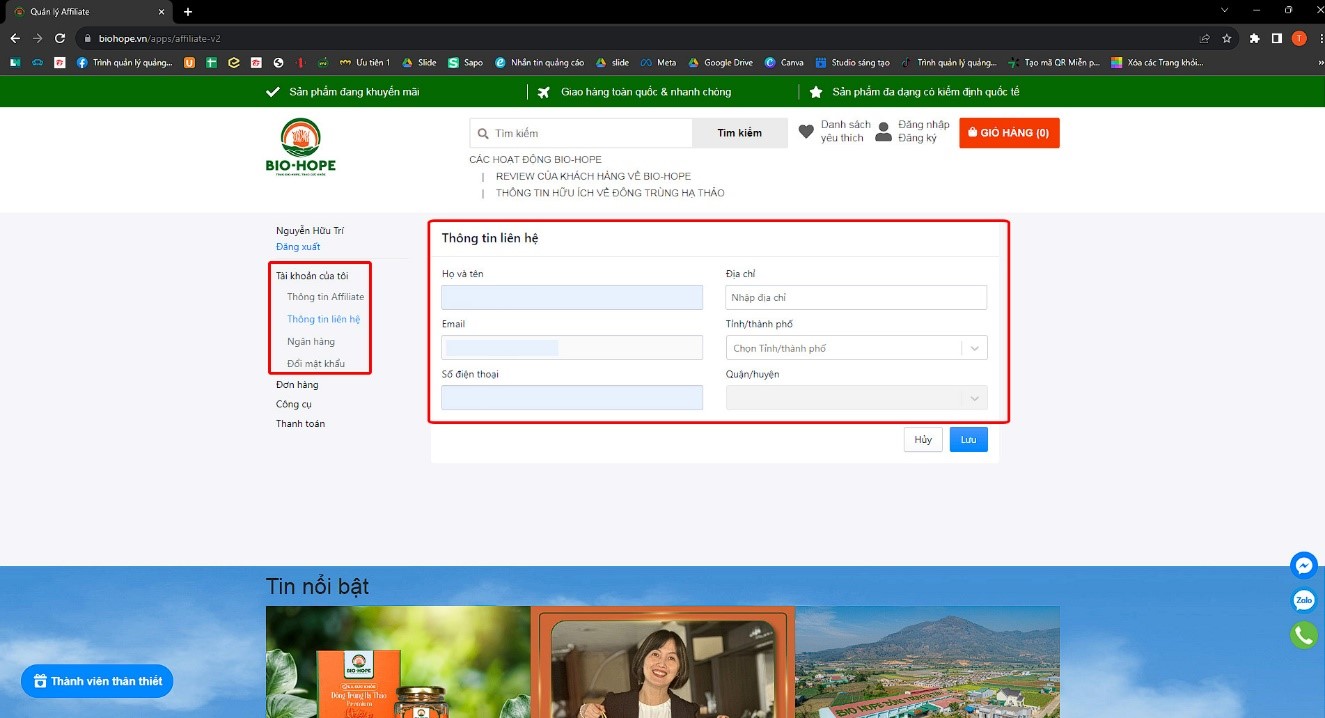Open the disabled Quận/huyện dropdown

pyautogui.click(x=856, y=398)
